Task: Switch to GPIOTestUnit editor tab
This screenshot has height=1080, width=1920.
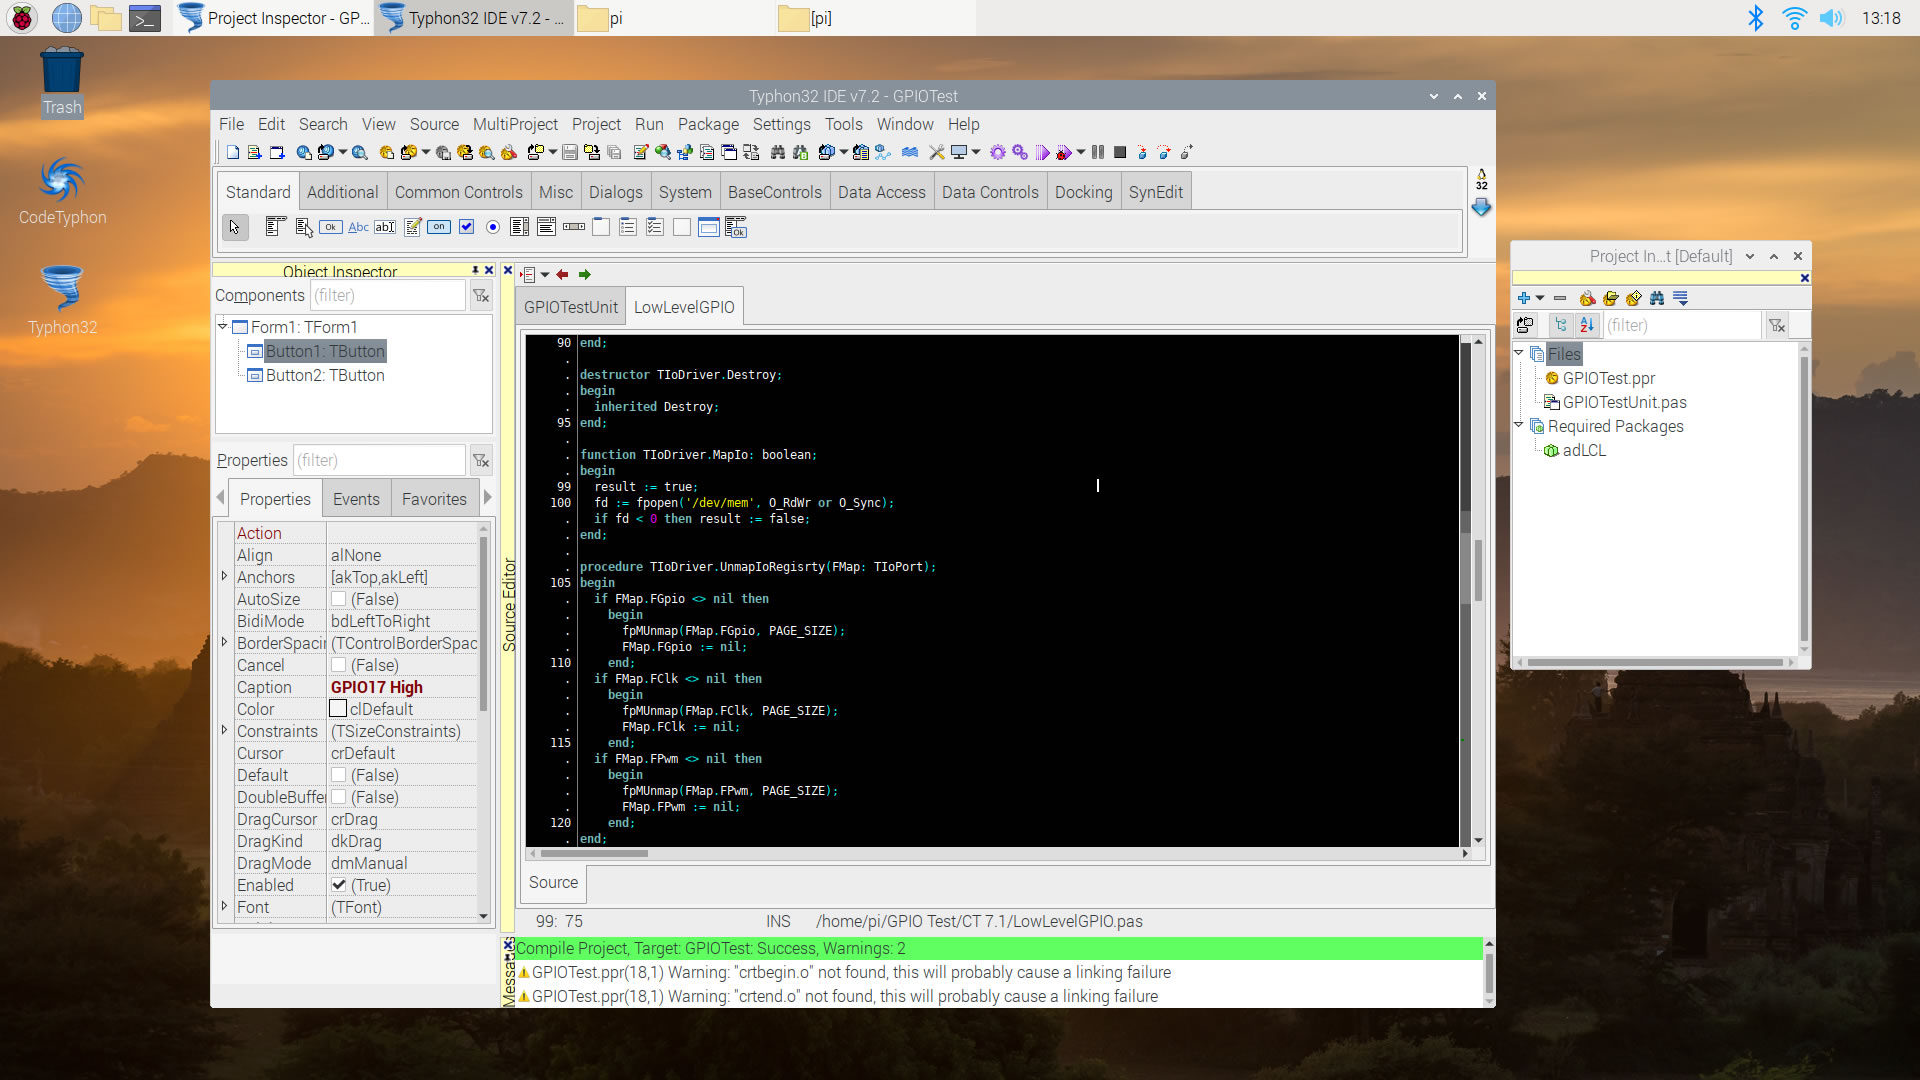Action: [571, 307]
